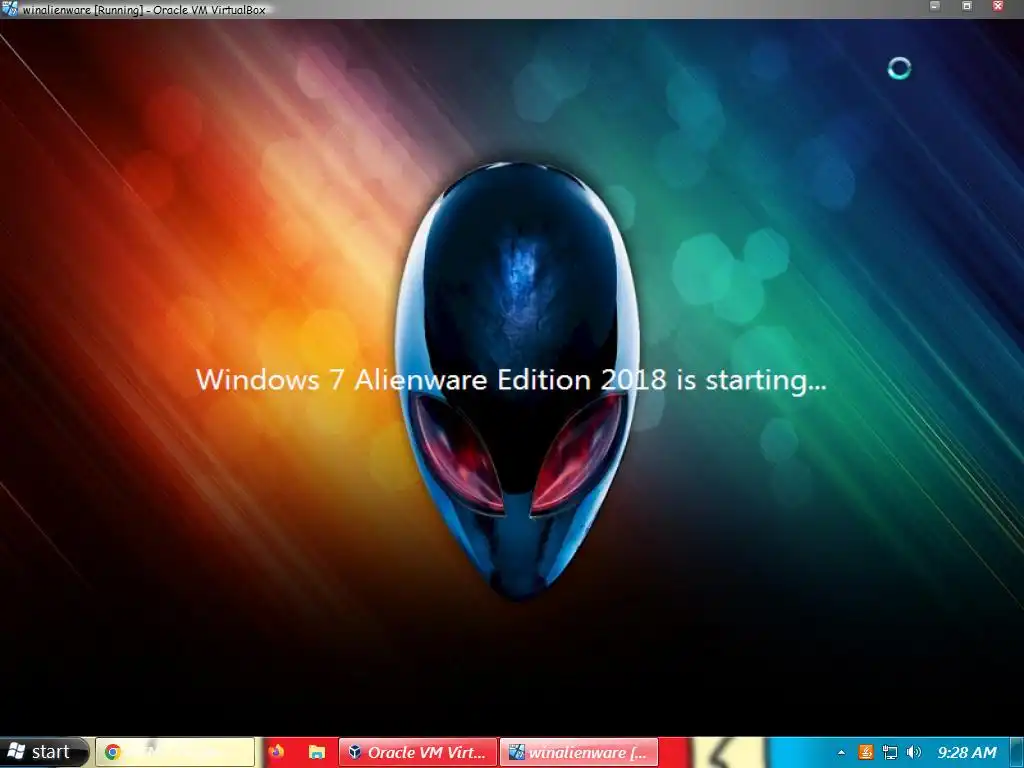Open the network connection tray icon
Screen dimensions: 1024x768
889,753
